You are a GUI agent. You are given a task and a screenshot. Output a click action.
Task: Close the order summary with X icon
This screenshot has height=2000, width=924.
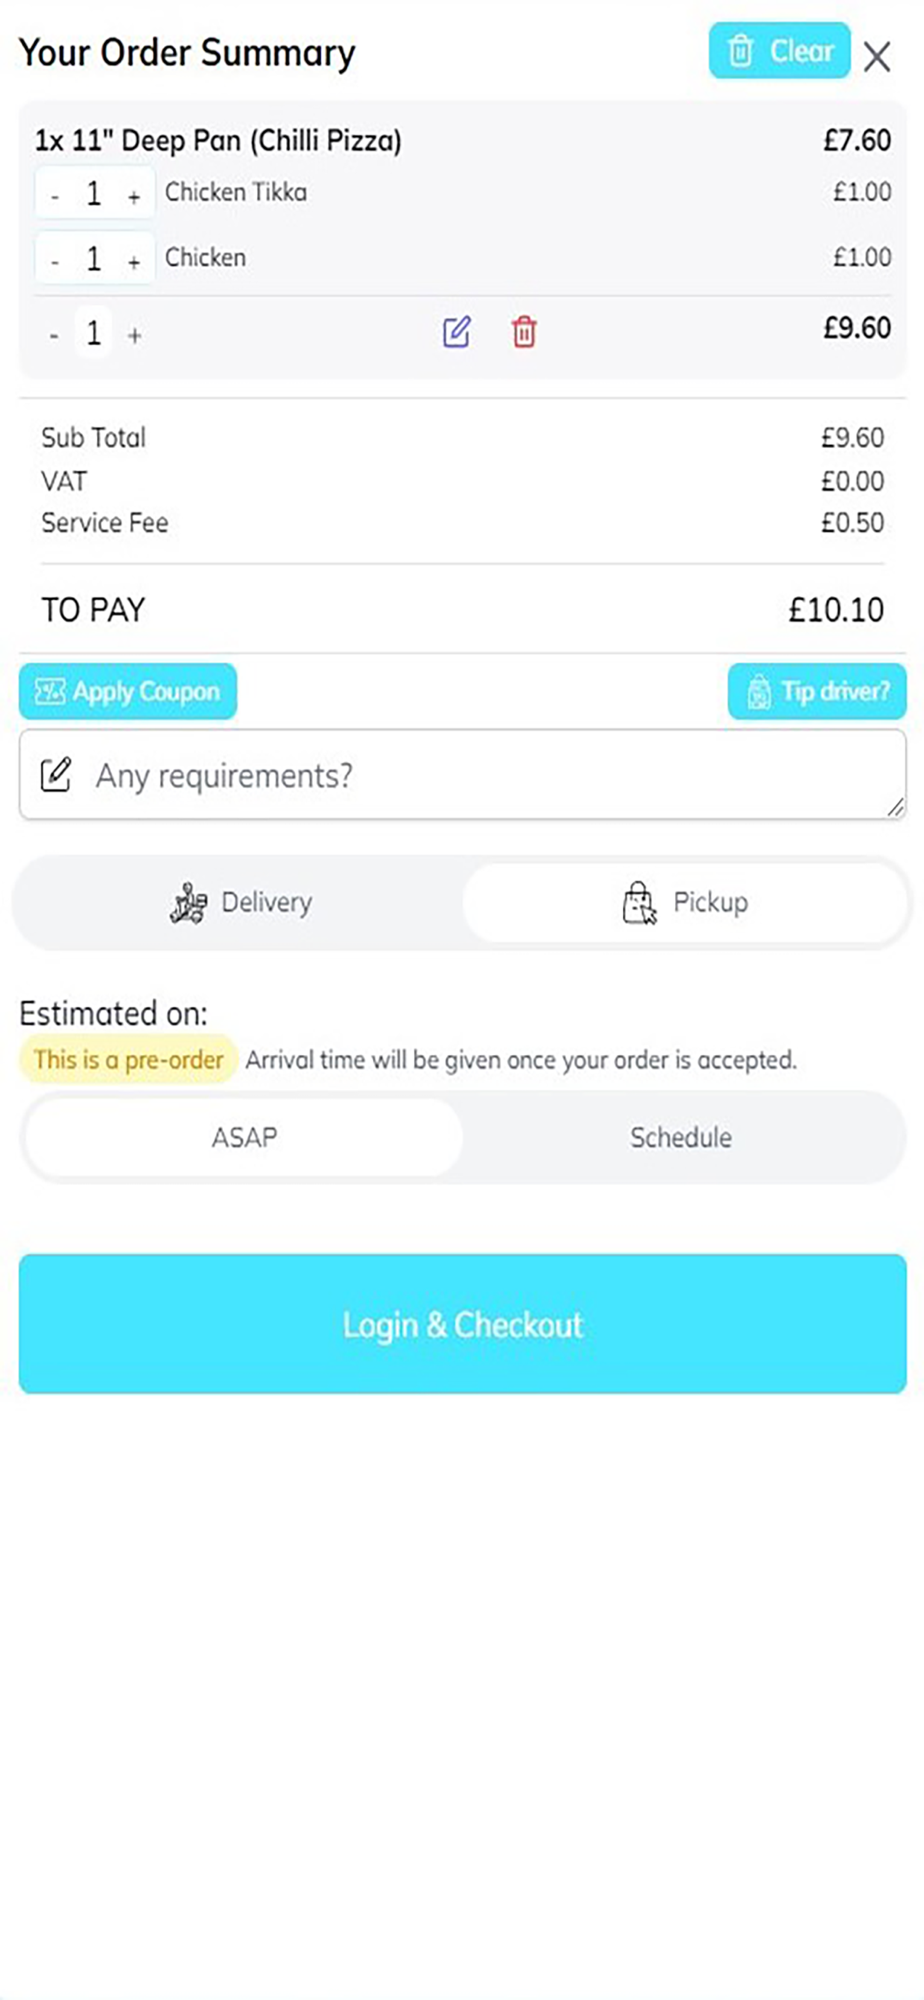tap(877, 57)
